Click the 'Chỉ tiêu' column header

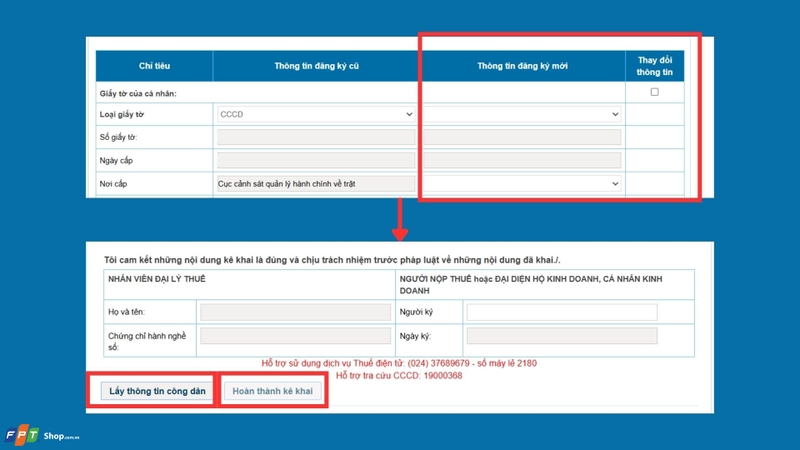(x=154, y=66)
